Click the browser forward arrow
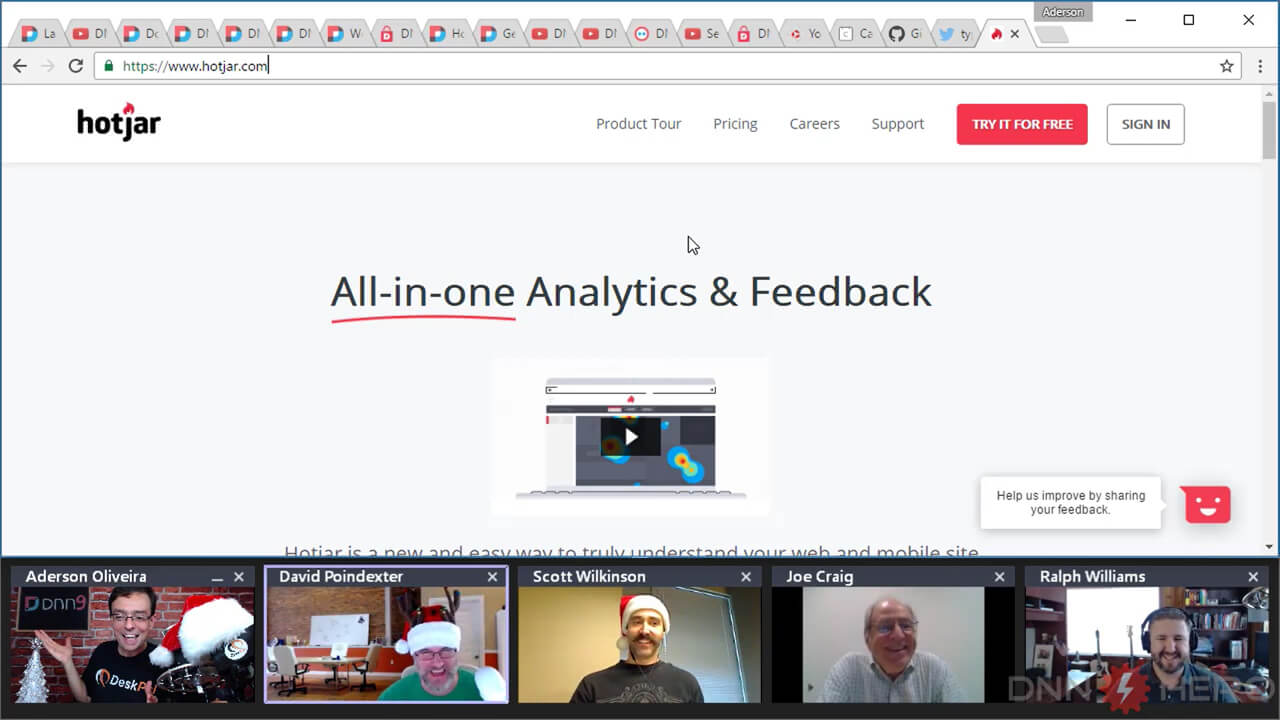Image resolution: width=1280 pixels, height=720 pixels. tap(47, 66)
